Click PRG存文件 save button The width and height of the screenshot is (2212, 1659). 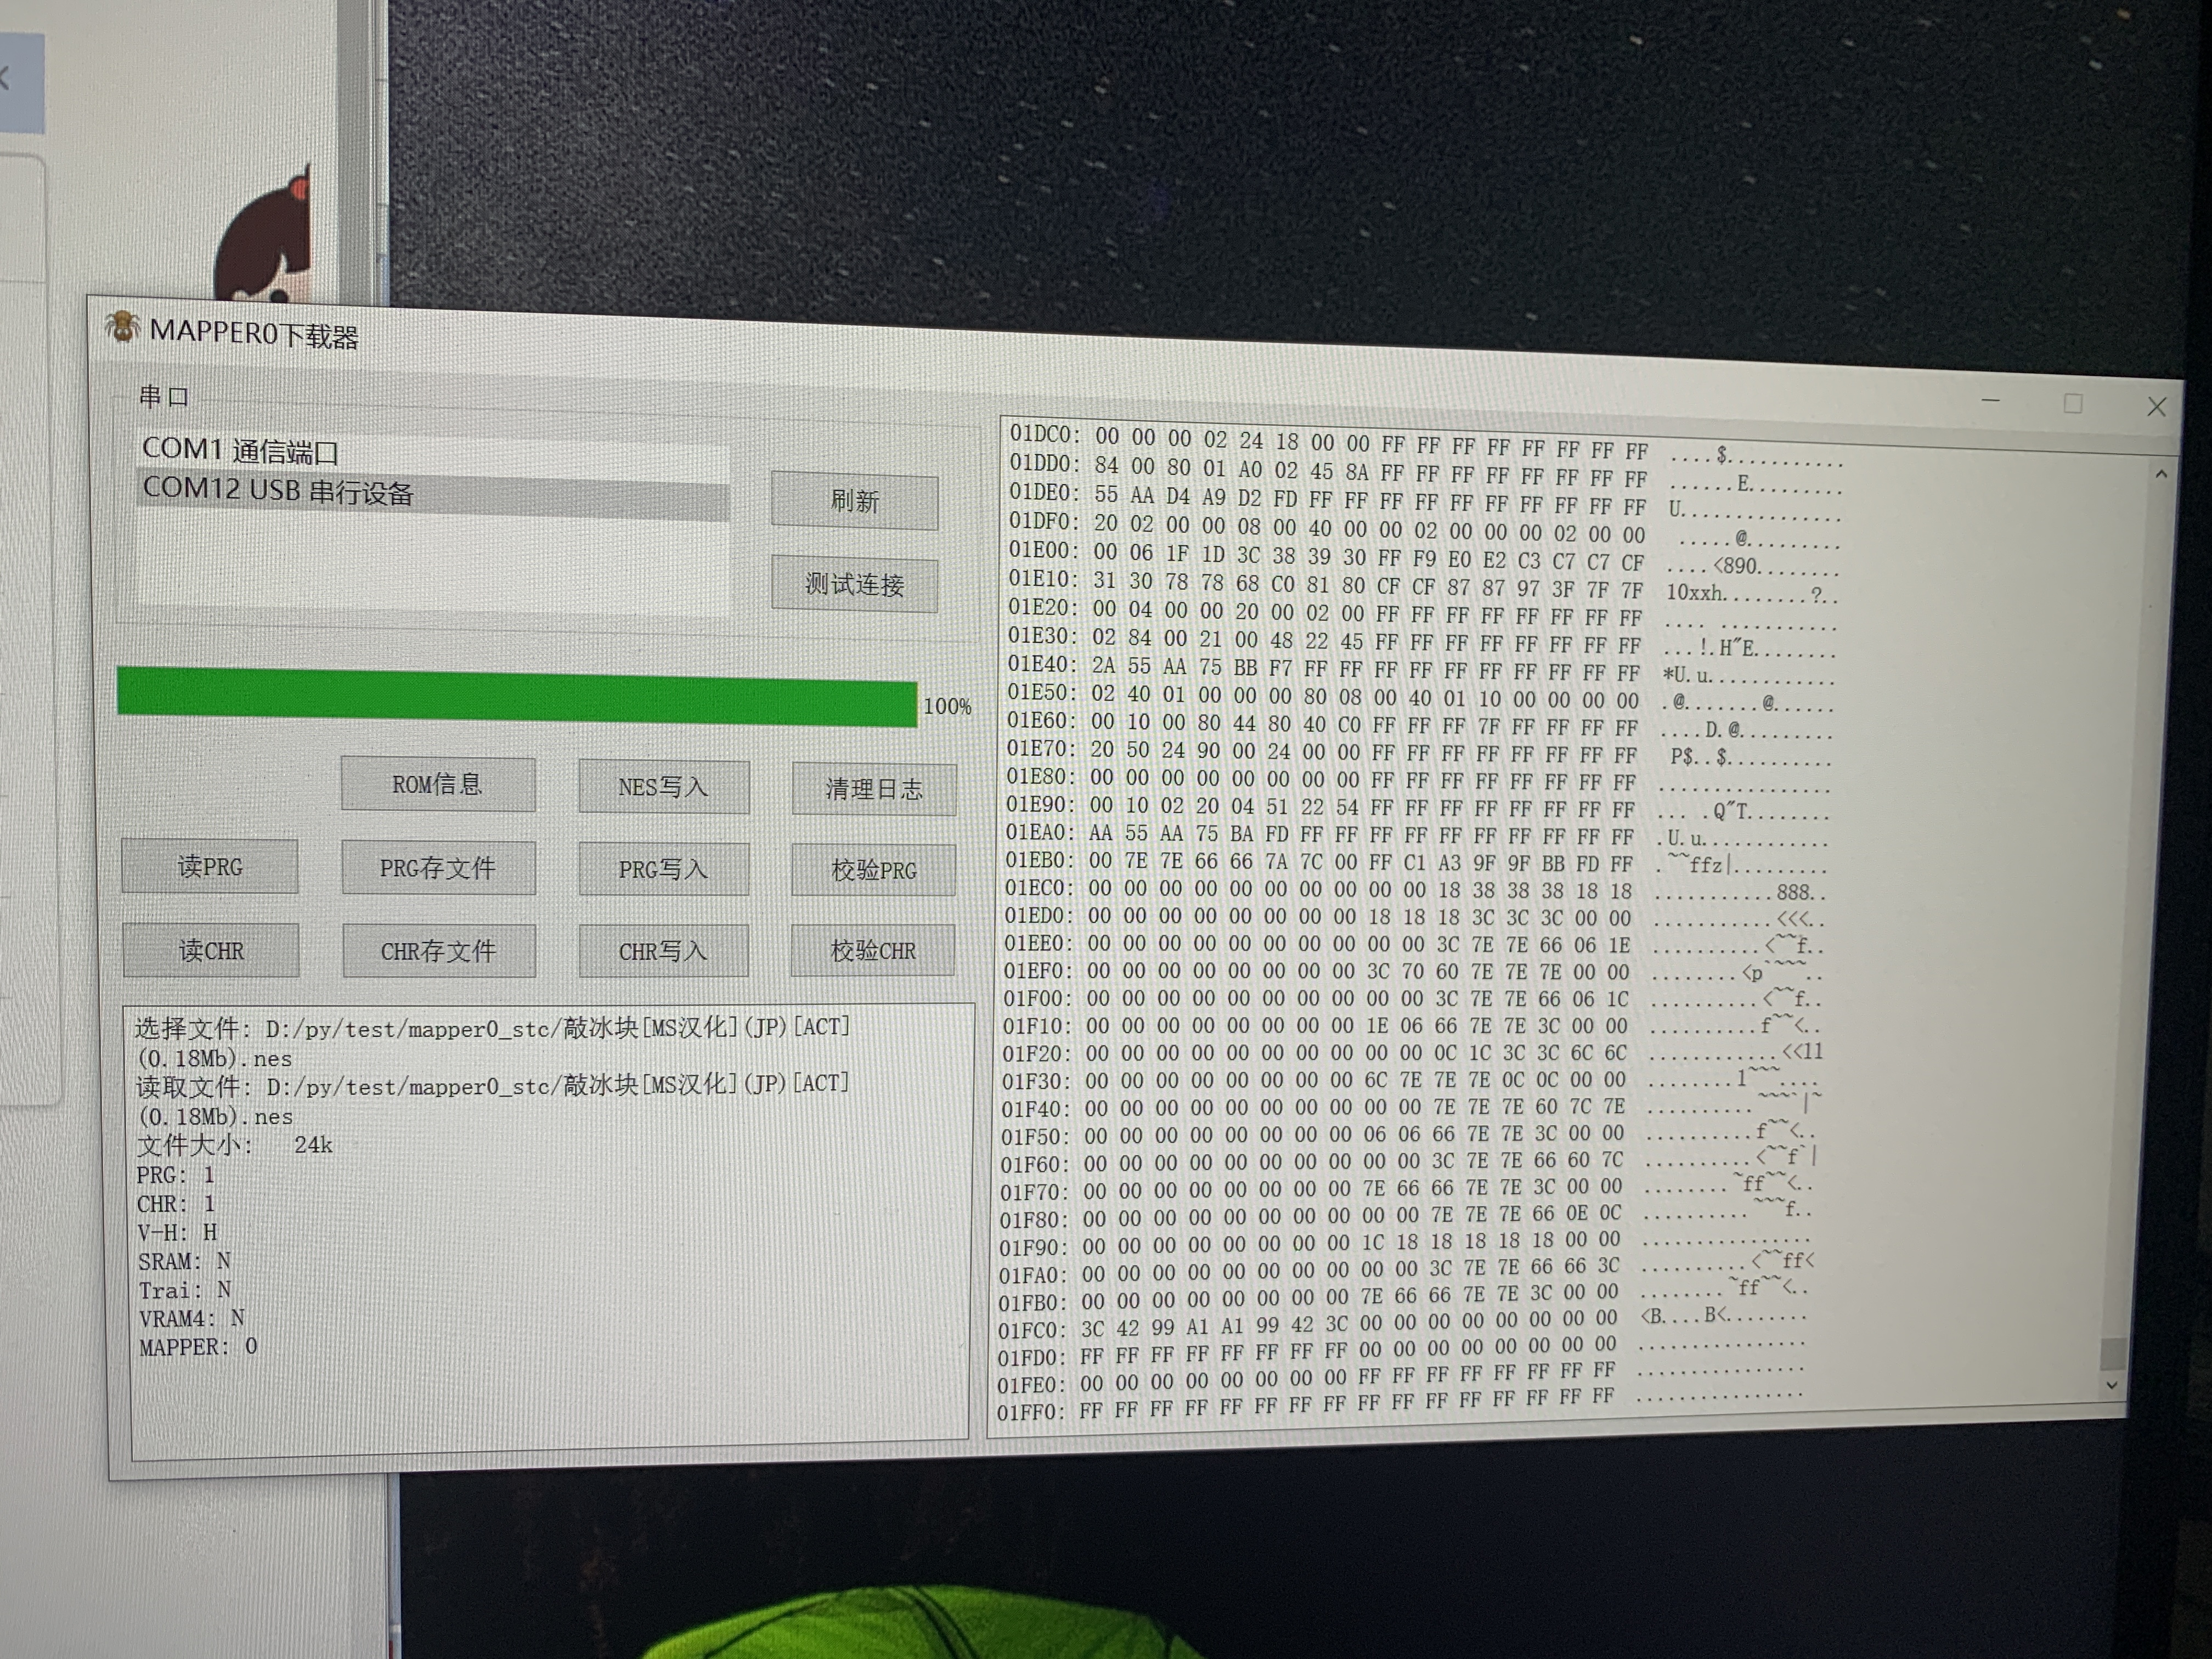coord(438,868)
